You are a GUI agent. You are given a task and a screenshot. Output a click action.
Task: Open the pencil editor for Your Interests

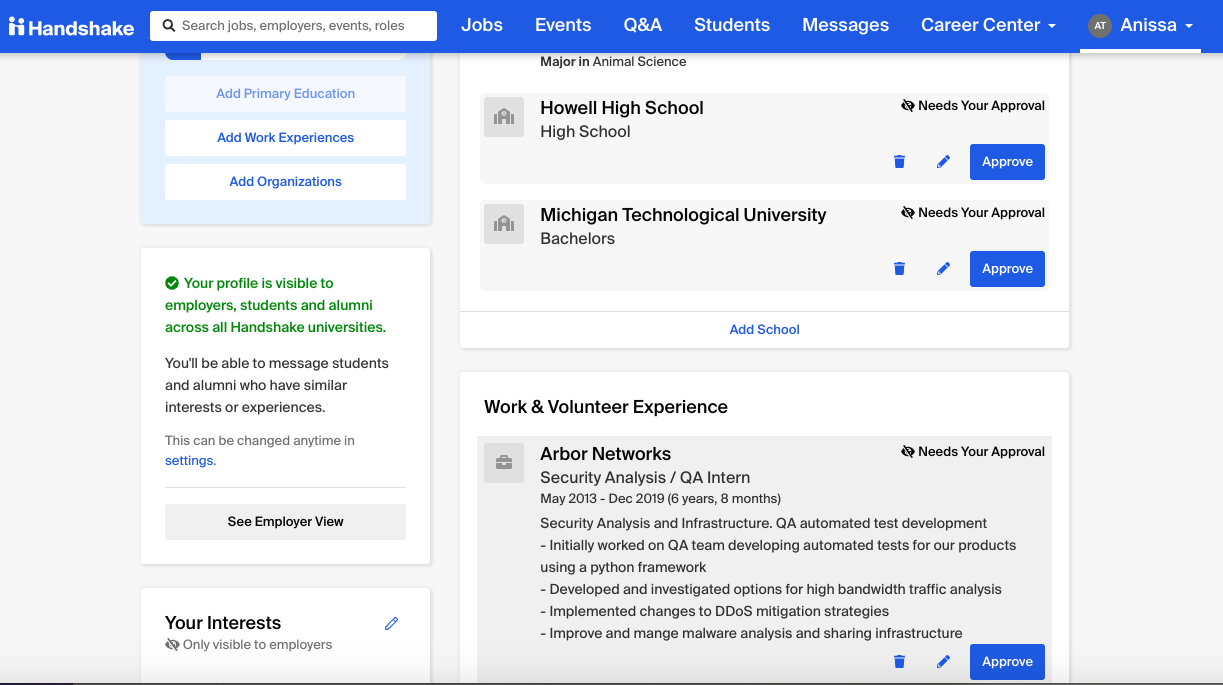[391, 623]
